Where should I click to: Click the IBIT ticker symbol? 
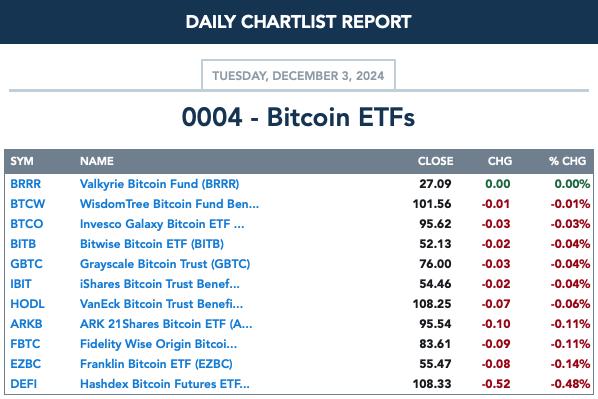point(21,284)
